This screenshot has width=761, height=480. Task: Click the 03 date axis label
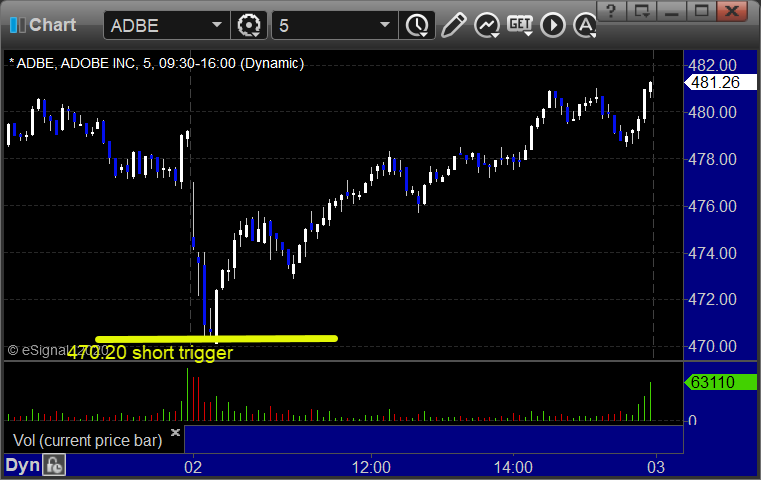[656, 467]
